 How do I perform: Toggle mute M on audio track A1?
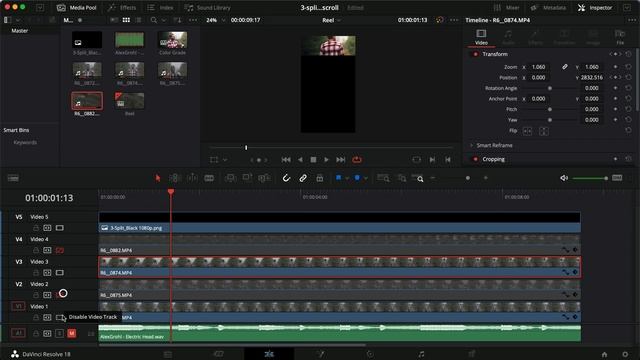pyautogui.click(x=71, y=333)
